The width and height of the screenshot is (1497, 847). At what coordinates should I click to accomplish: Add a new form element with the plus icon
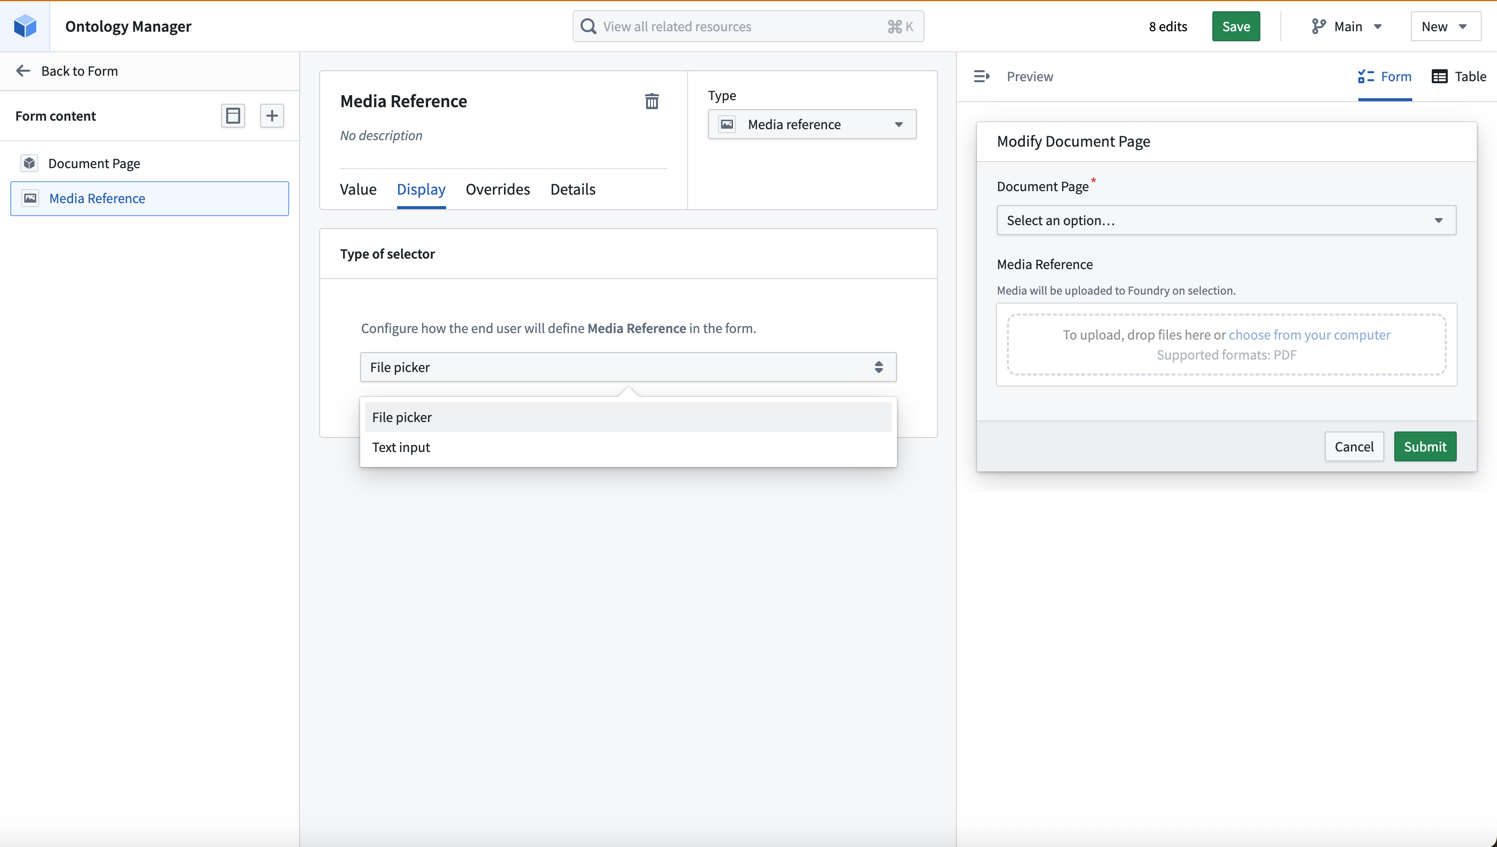pyautogui.click(x=271, y=115)
